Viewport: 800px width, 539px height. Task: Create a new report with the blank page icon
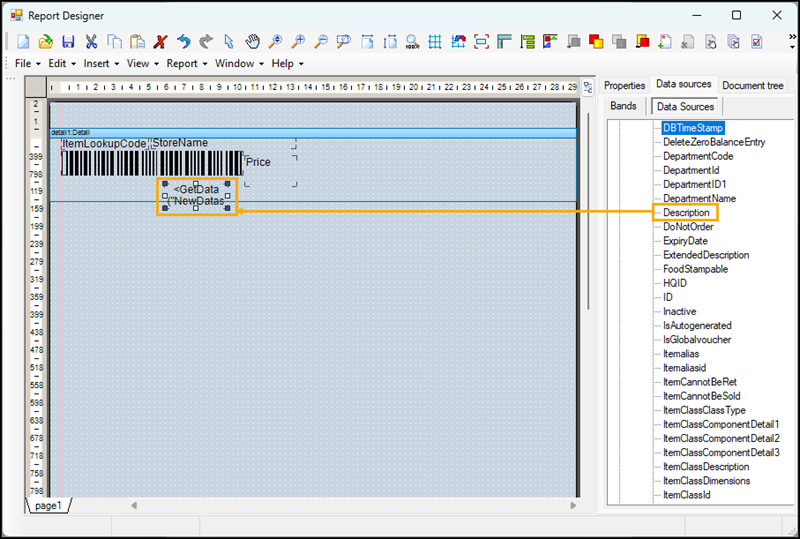23,42
